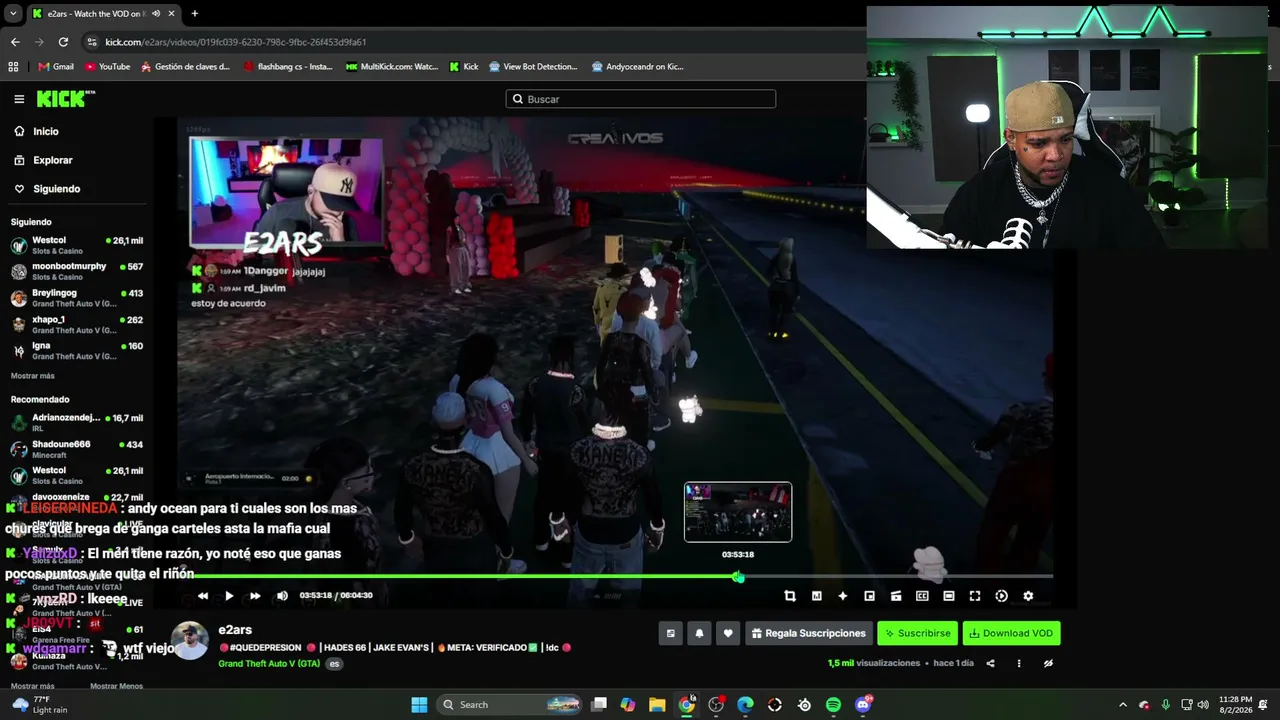
Task: Open followed channel xhapo_1
Action: [x=77, y=324]
